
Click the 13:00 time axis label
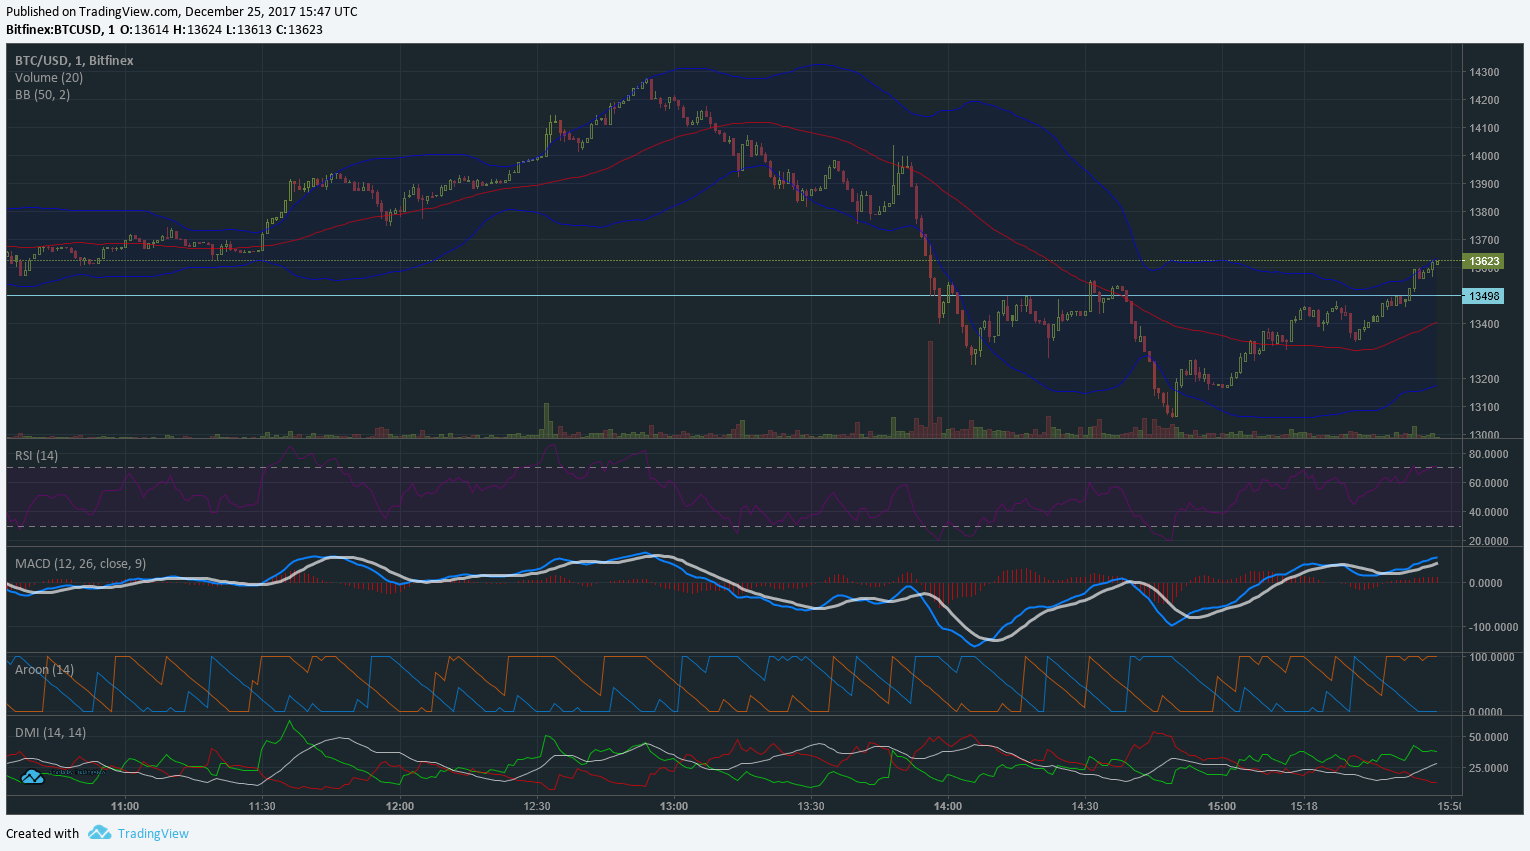tap(674, 806)
